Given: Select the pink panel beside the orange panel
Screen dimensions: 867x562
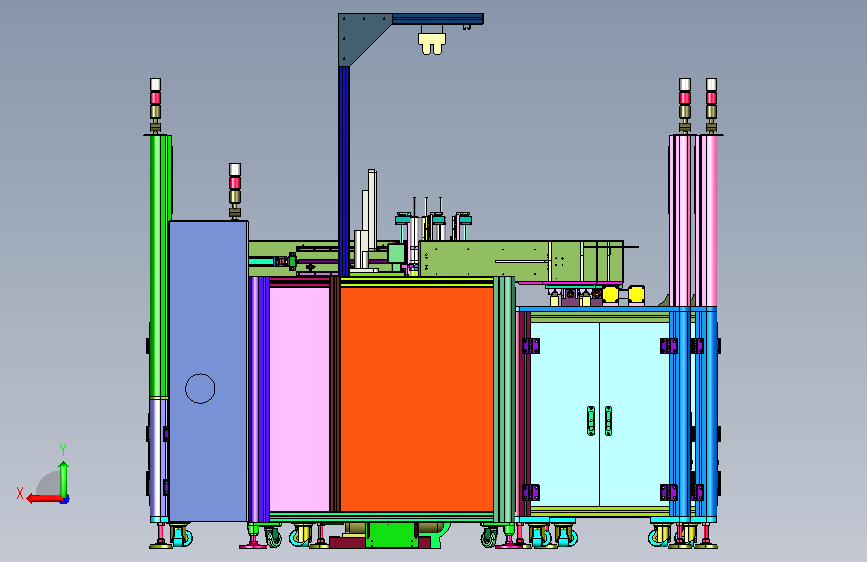Looking at the screenshot, I should pos(299,398).
